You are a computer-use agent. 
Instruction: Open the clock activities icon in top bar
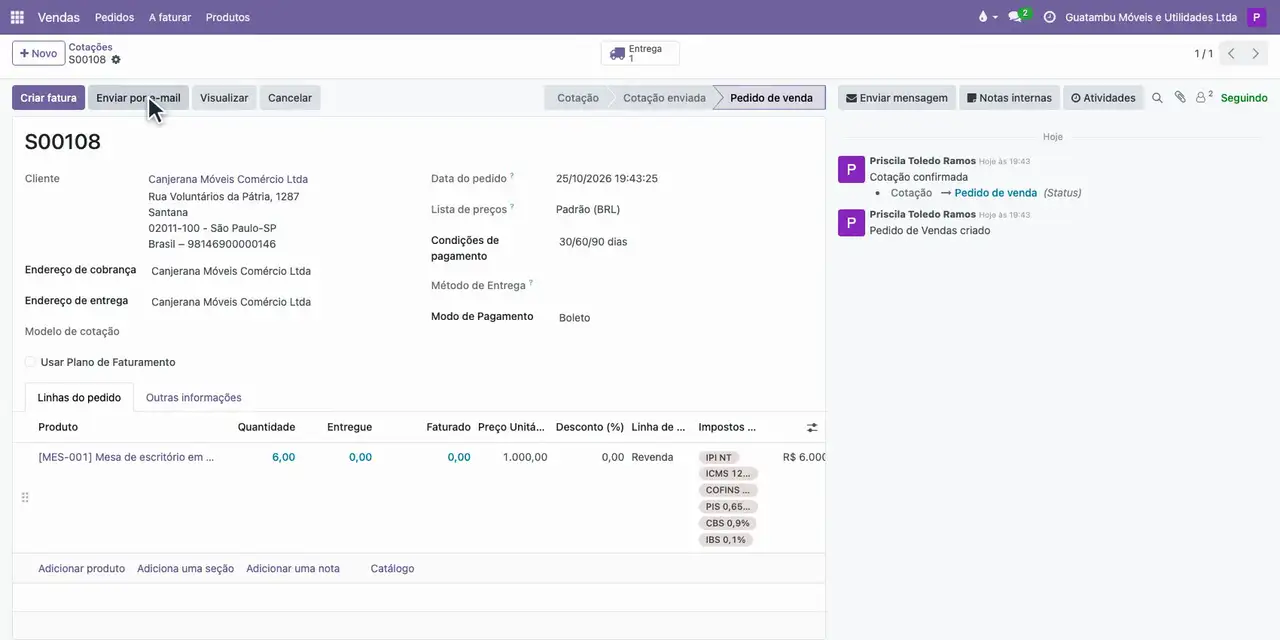(1049, 17)
